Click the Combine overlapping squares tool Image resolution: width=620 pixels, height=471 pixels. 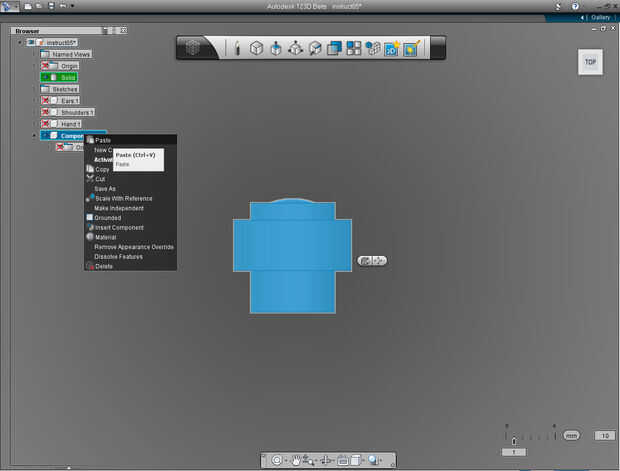click(334, 49)
